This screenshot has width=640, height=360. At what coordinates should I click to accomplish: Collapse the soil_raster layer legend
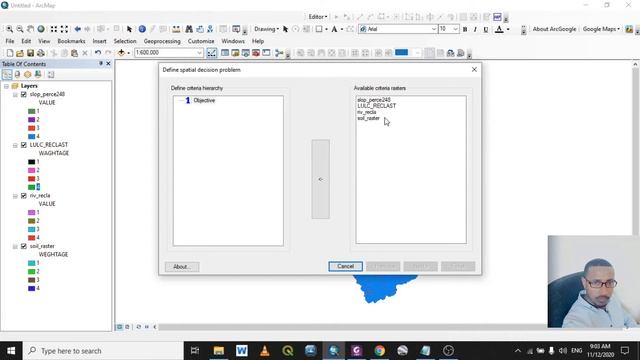tap(15, 247)
